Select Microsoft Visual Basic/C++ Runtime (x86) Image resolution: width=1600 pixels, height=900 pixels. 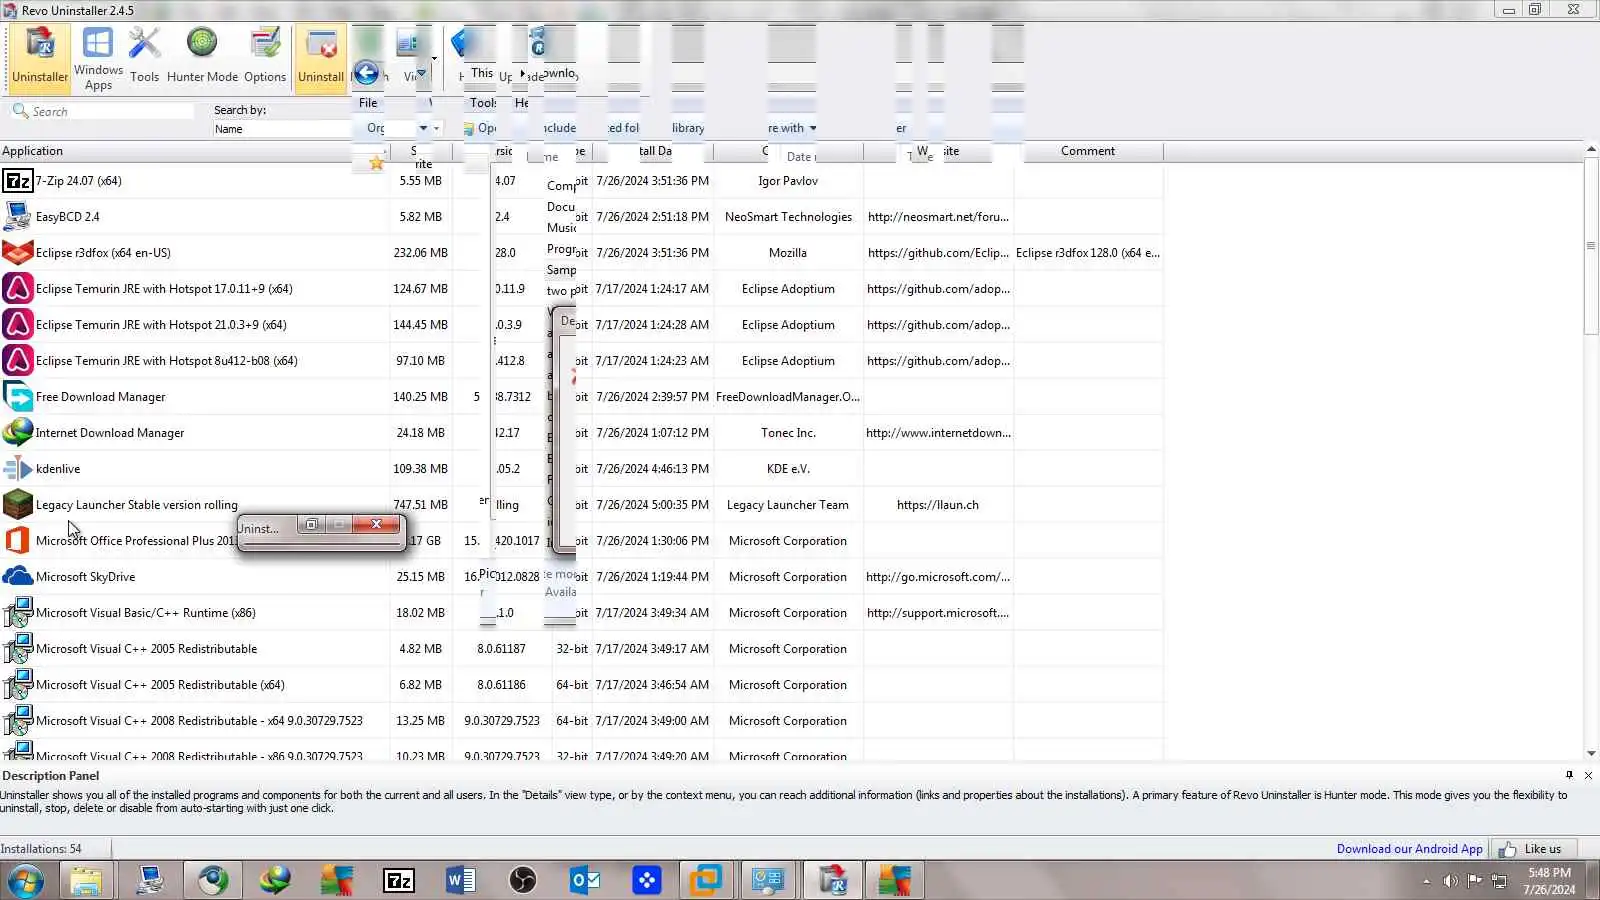(x=580, y=613)
